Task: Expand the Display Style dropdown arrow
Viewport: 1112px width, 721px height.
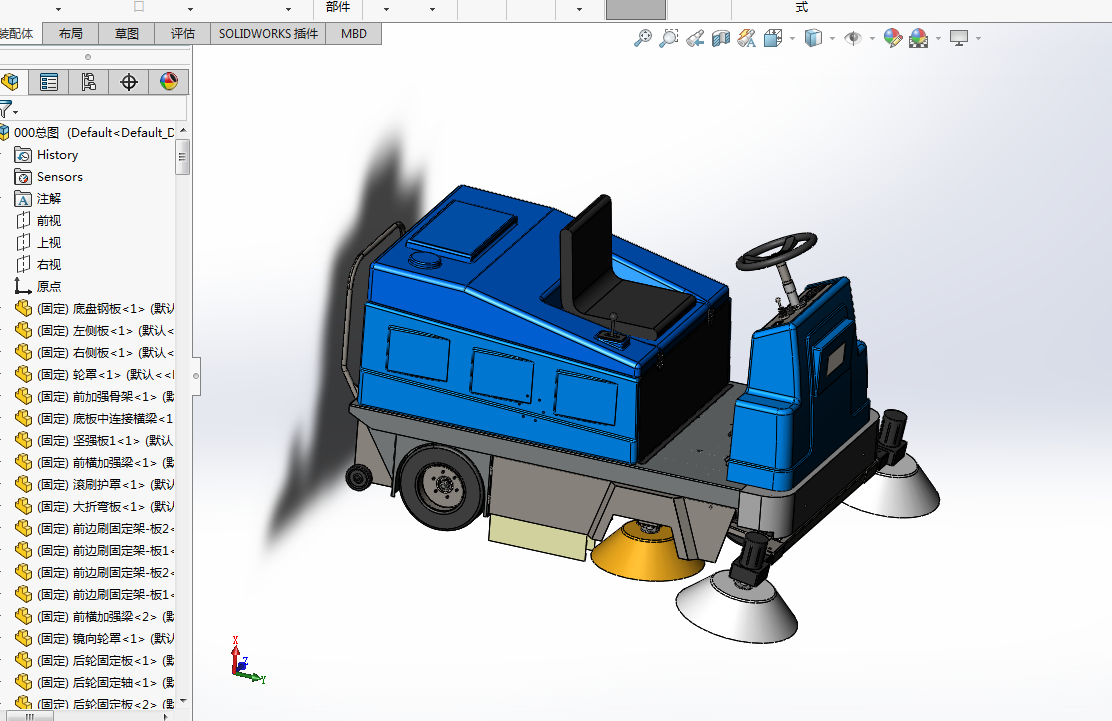Action: (x=832, y=38)
